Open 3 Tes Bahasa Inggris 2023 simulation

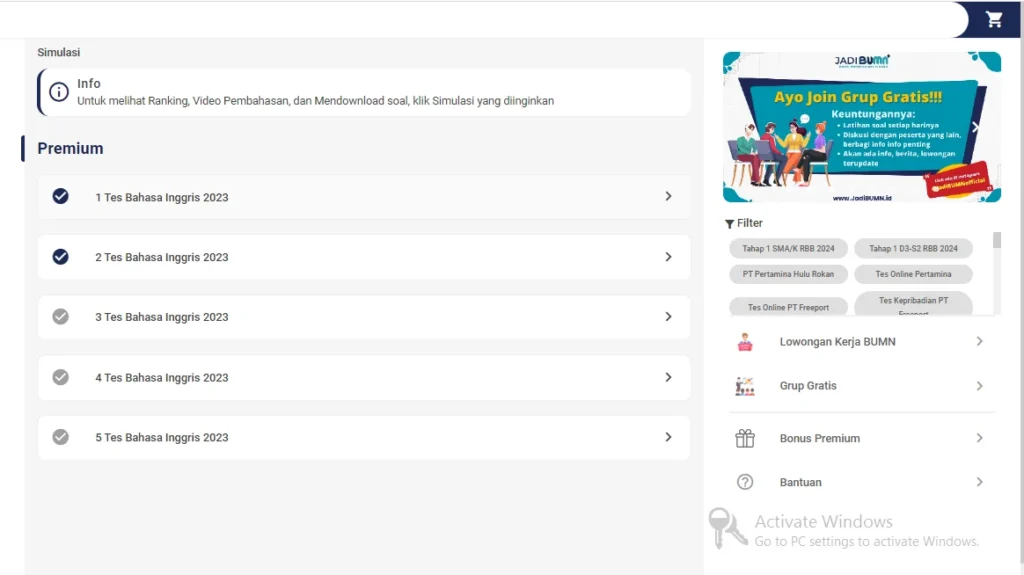[364, 317]
